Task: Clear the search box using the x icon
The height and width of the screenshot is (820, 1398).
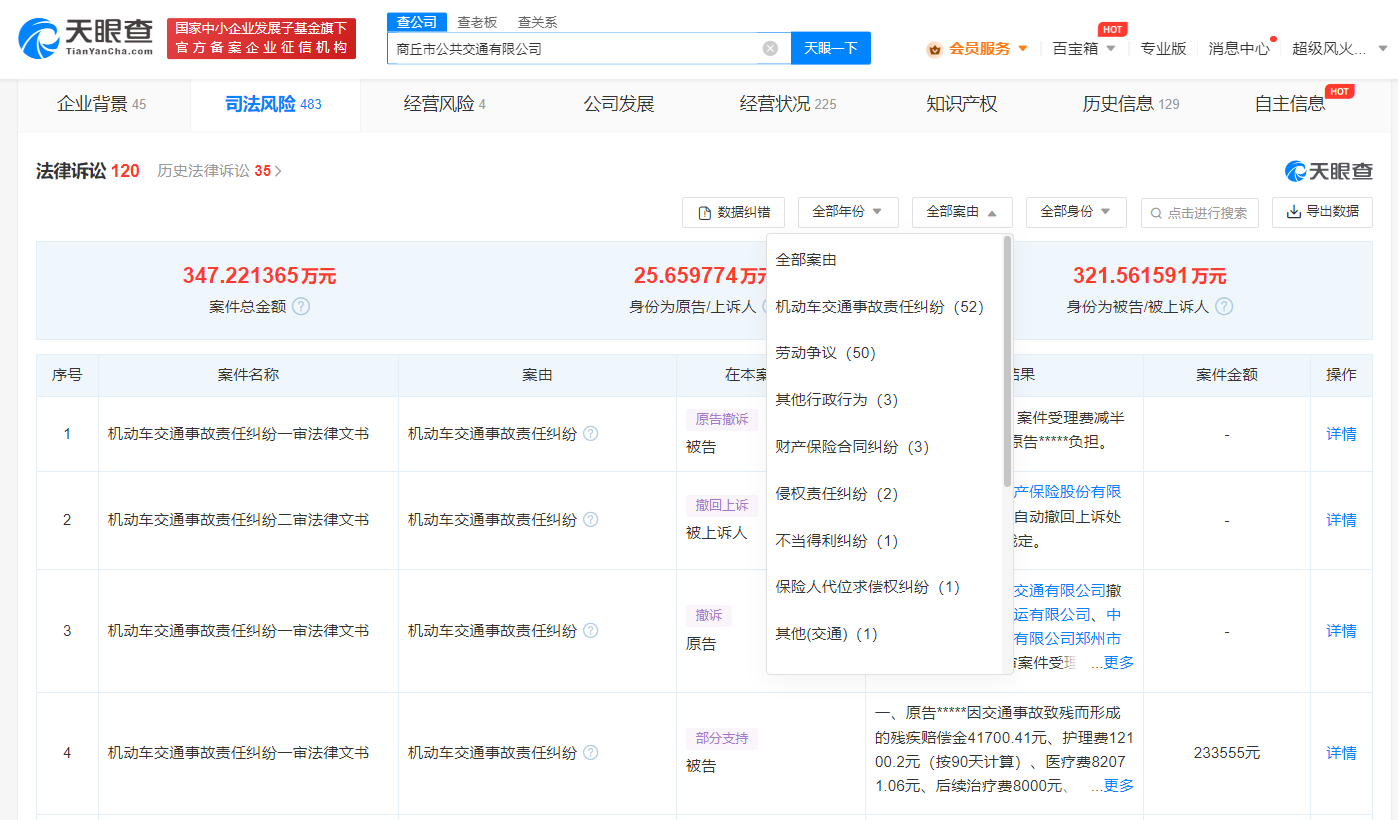Action: coord(769,48)
